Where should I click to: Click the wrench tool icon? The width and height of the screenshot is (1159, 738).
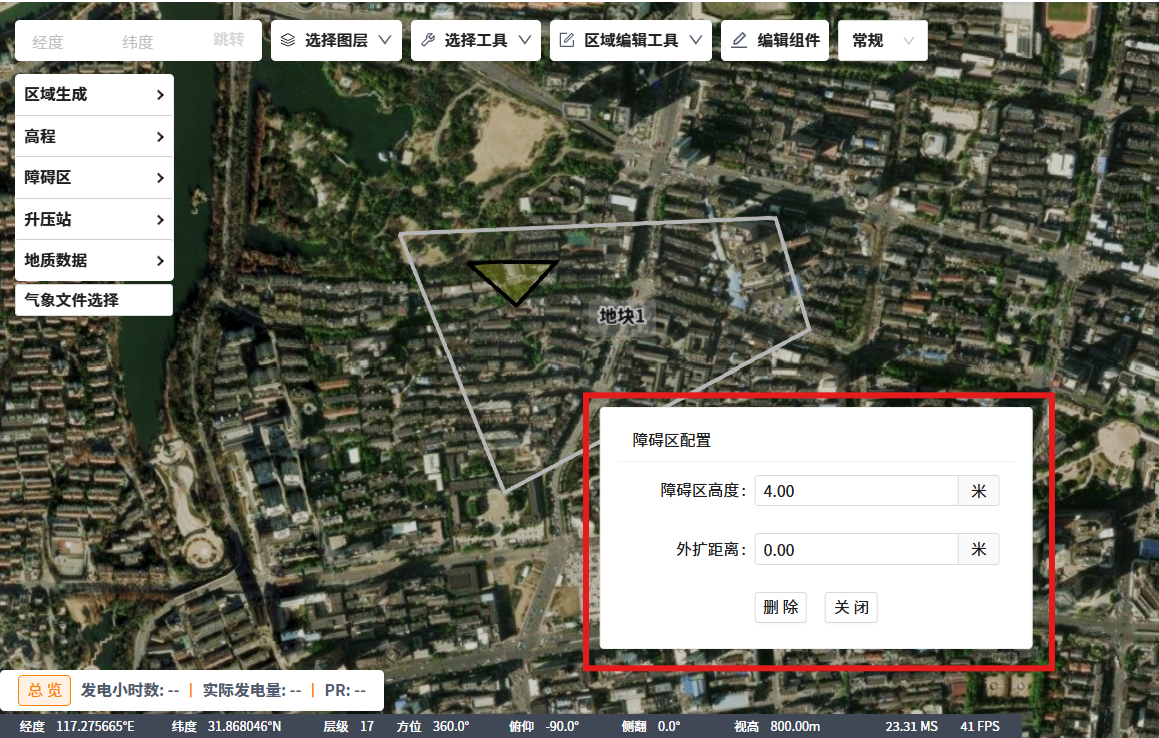(427, 41)
